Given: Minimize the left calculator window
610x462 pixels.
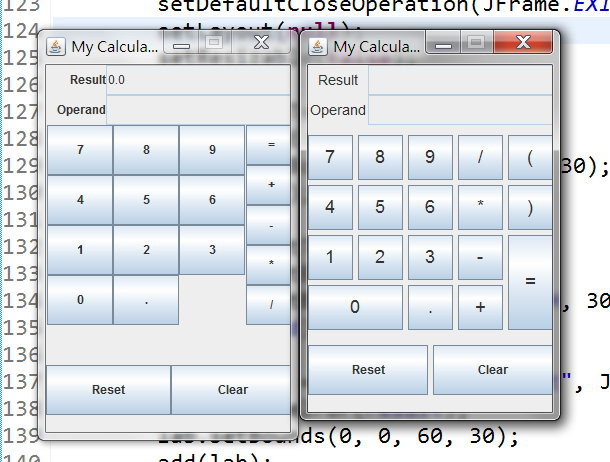Looking at the screenshot, I should point(182,44).
